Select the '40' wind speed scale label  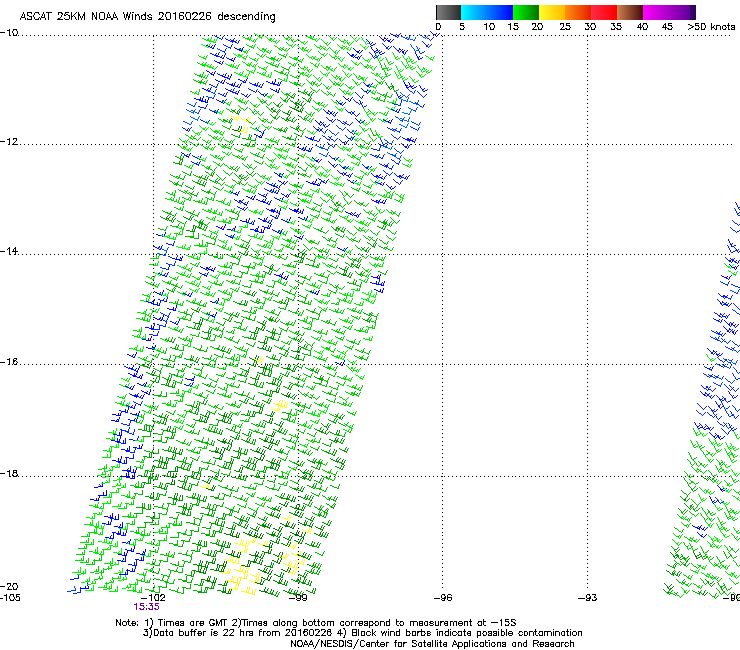(x=642, y=26)
